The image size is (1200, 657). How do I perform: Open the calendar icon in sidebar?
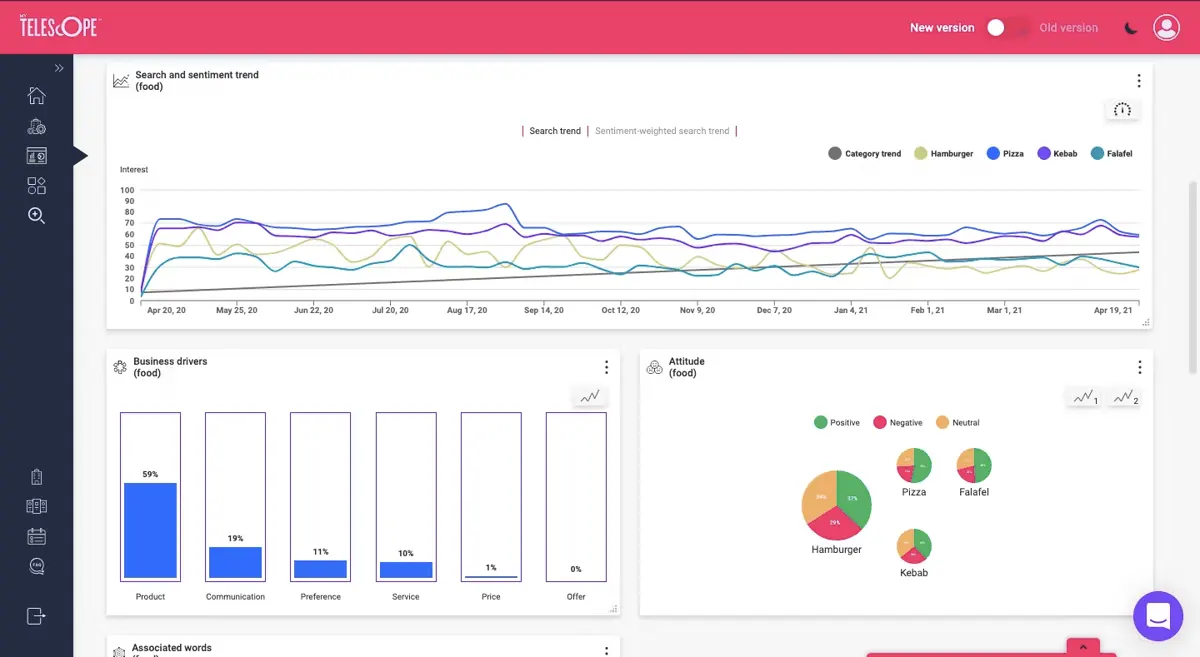point(36,536)
